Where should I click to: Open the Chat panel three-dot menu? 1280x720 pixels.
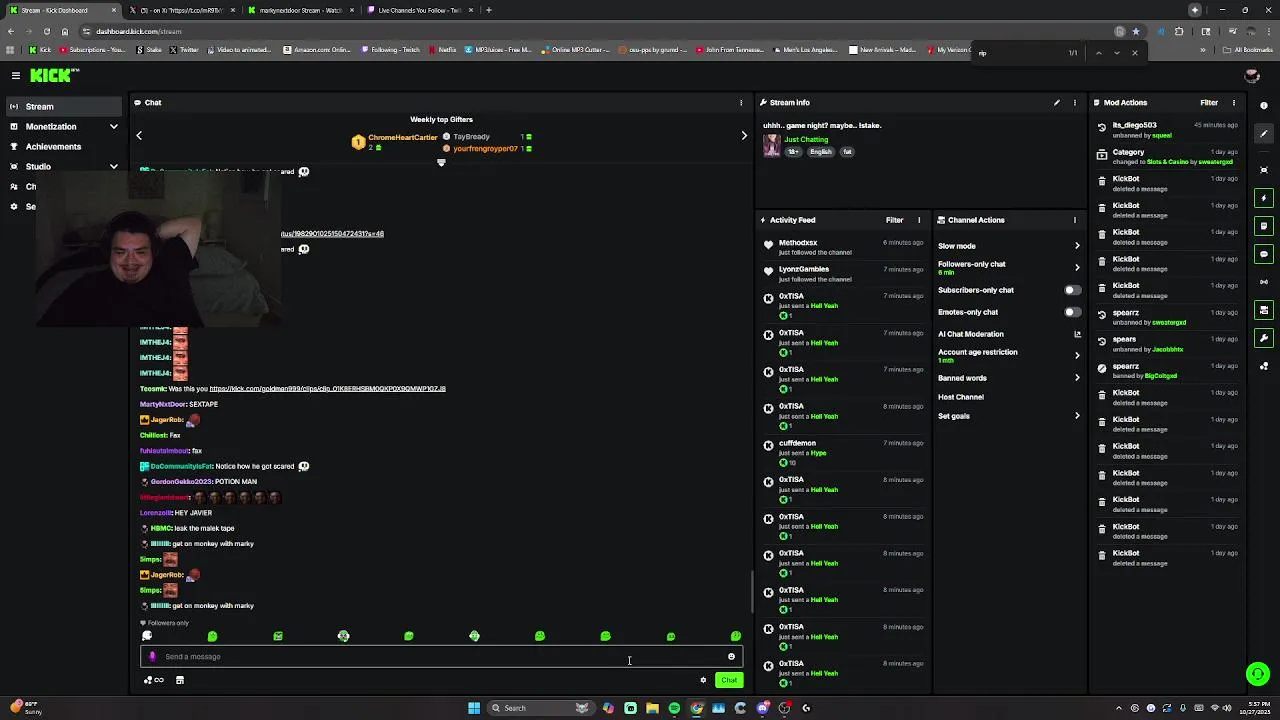coord(741,102)
